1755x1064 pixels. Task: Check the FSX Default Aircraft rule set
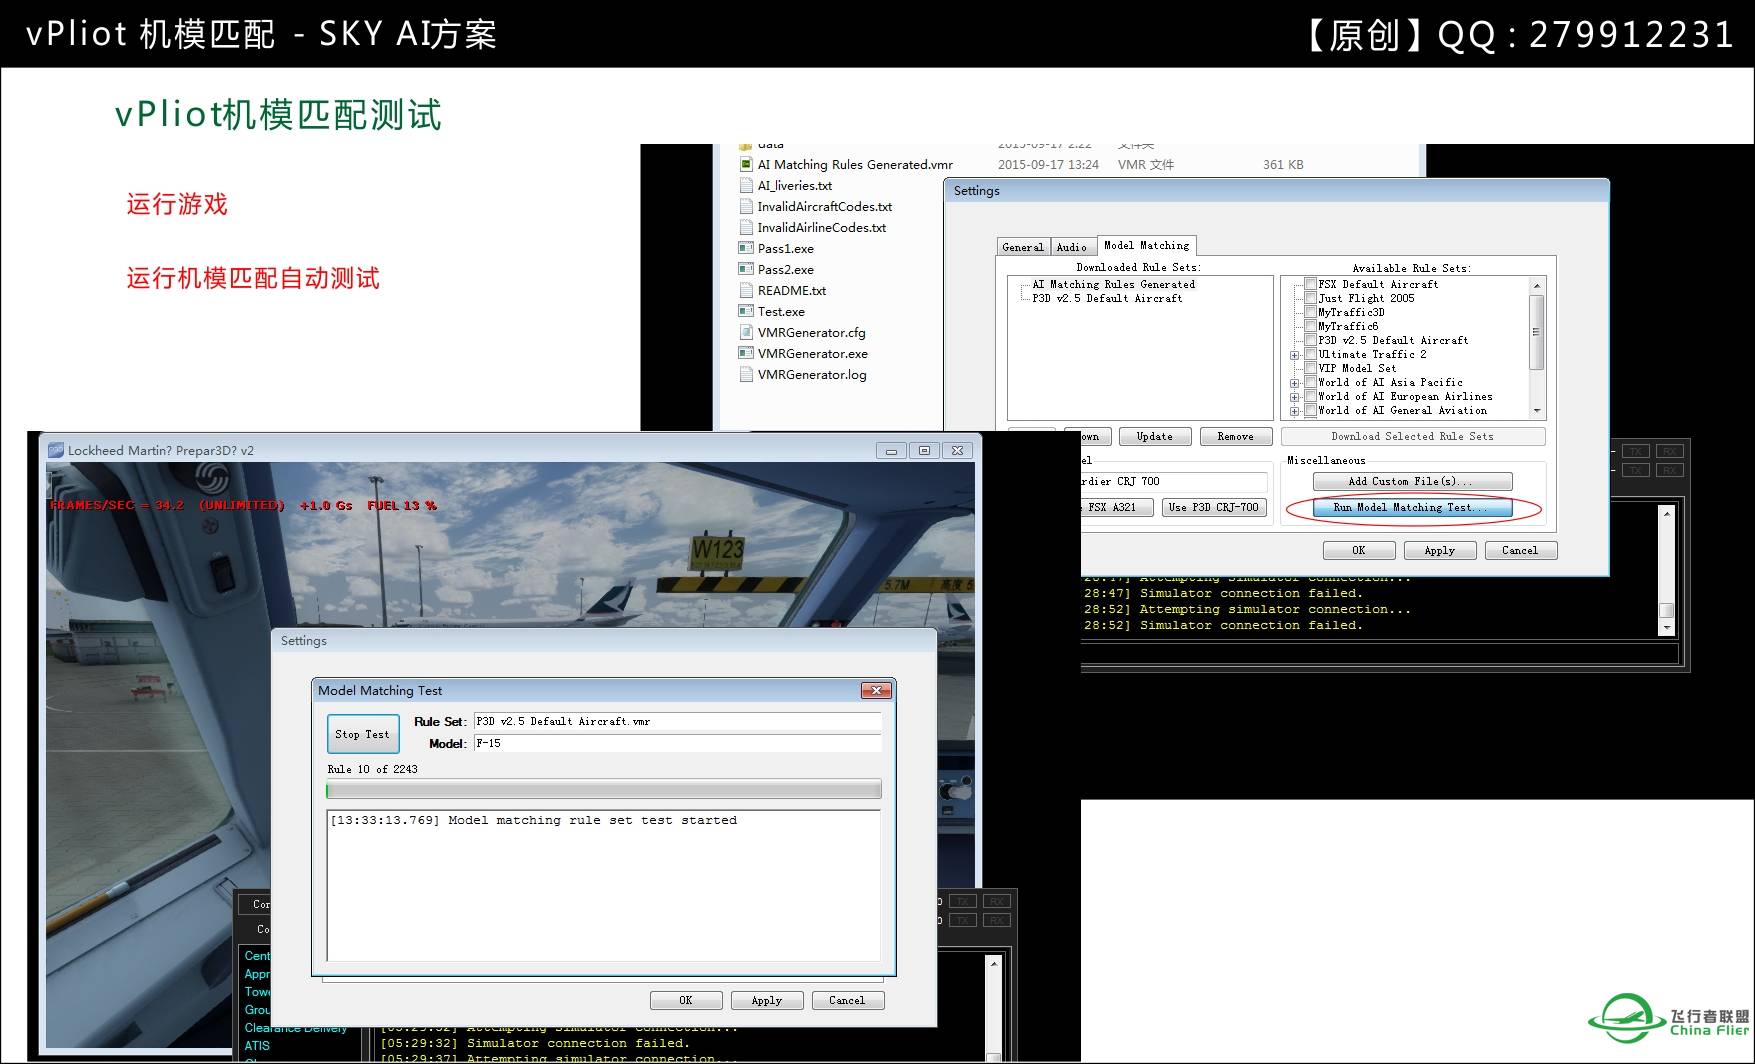point(1310,284)
